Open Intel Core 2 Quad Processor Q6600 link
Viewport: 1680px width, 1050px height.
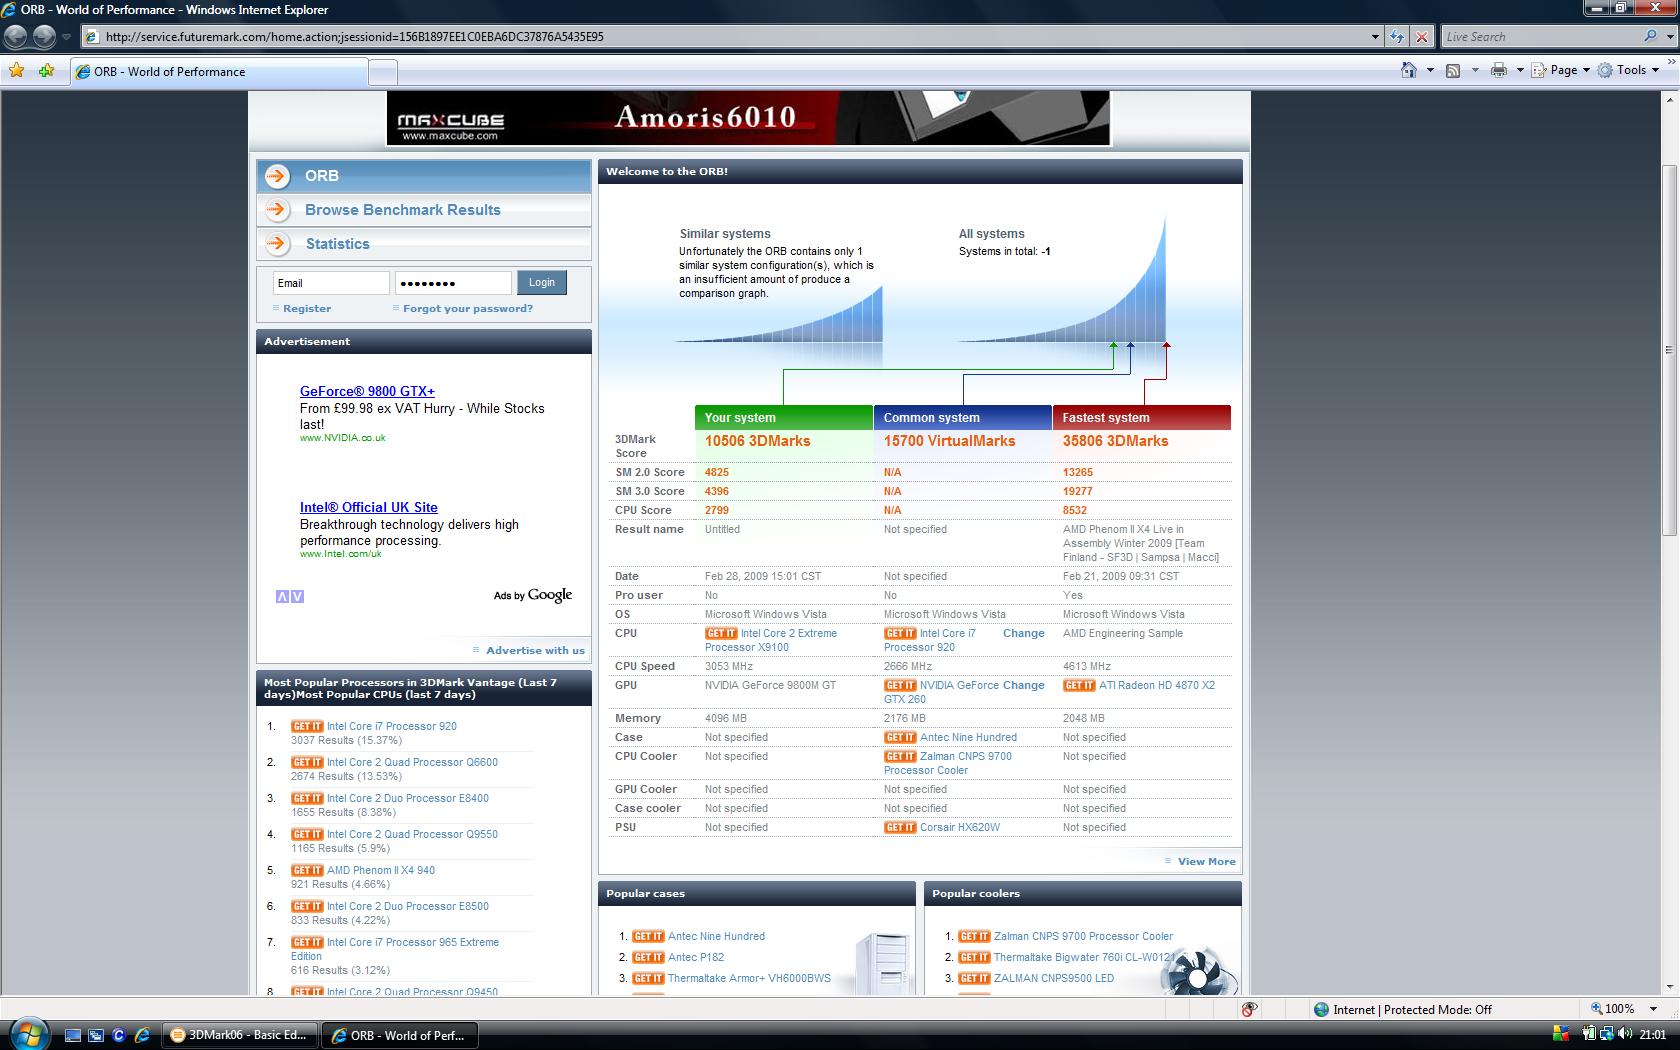[412, 762]
